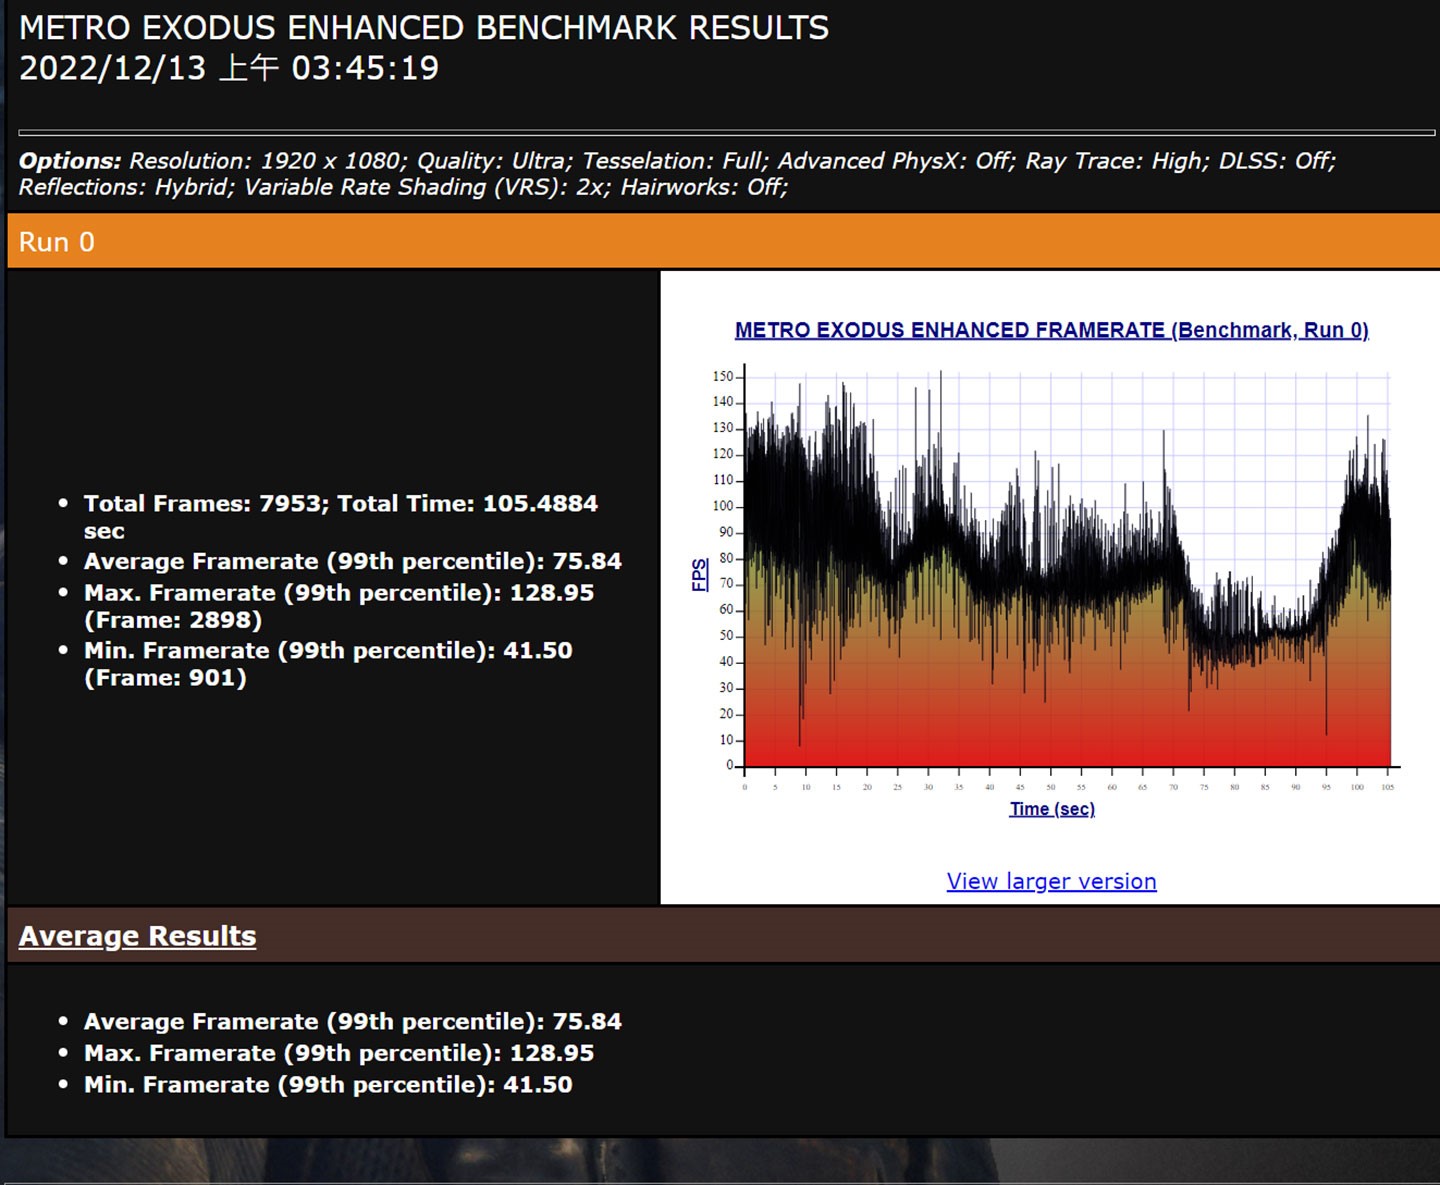
Task: Click Variable Rate Shading (VRS): 2x text
Action: (x=428, y=187)
